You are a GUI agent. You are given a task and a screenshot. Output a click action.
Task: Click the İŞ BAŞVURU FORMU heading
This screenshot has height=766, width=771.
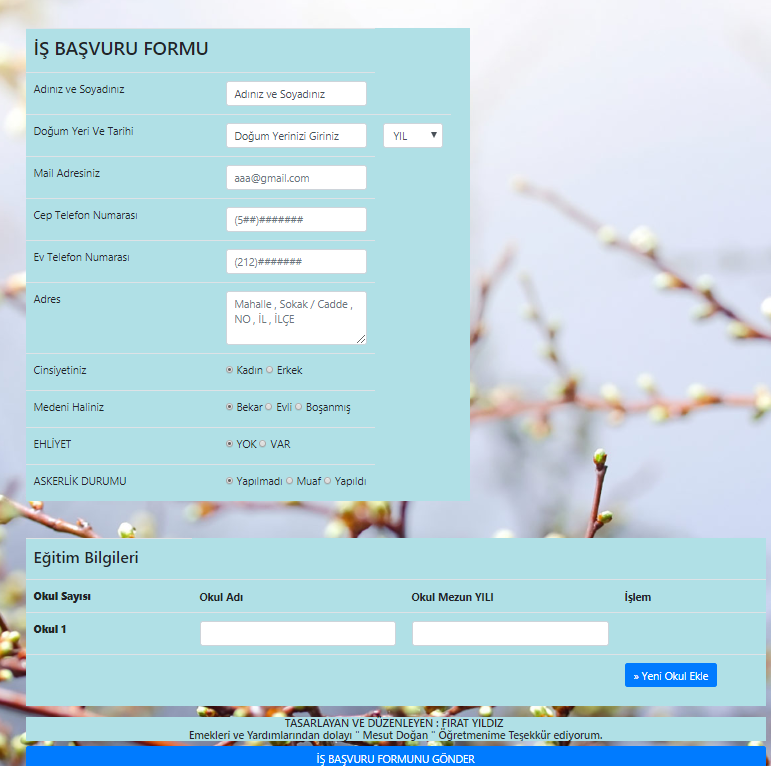pos(121,49)
